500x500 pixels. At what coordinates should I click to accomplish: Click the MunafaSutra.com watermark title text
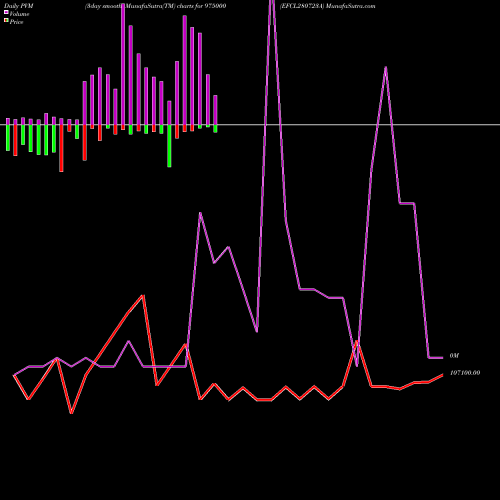point(351,6)
